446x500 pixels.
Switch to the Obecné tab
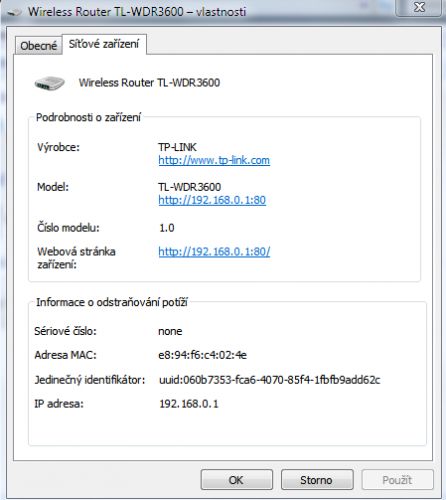coord(39,46)
